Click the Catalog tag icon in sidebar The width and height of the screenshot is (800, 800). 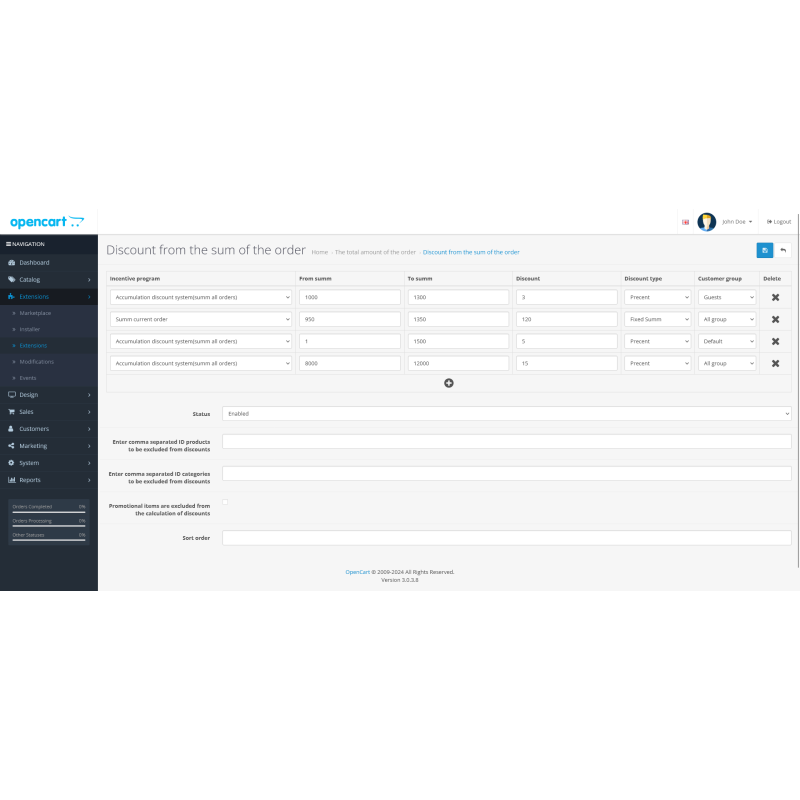(x=11, y=279)
